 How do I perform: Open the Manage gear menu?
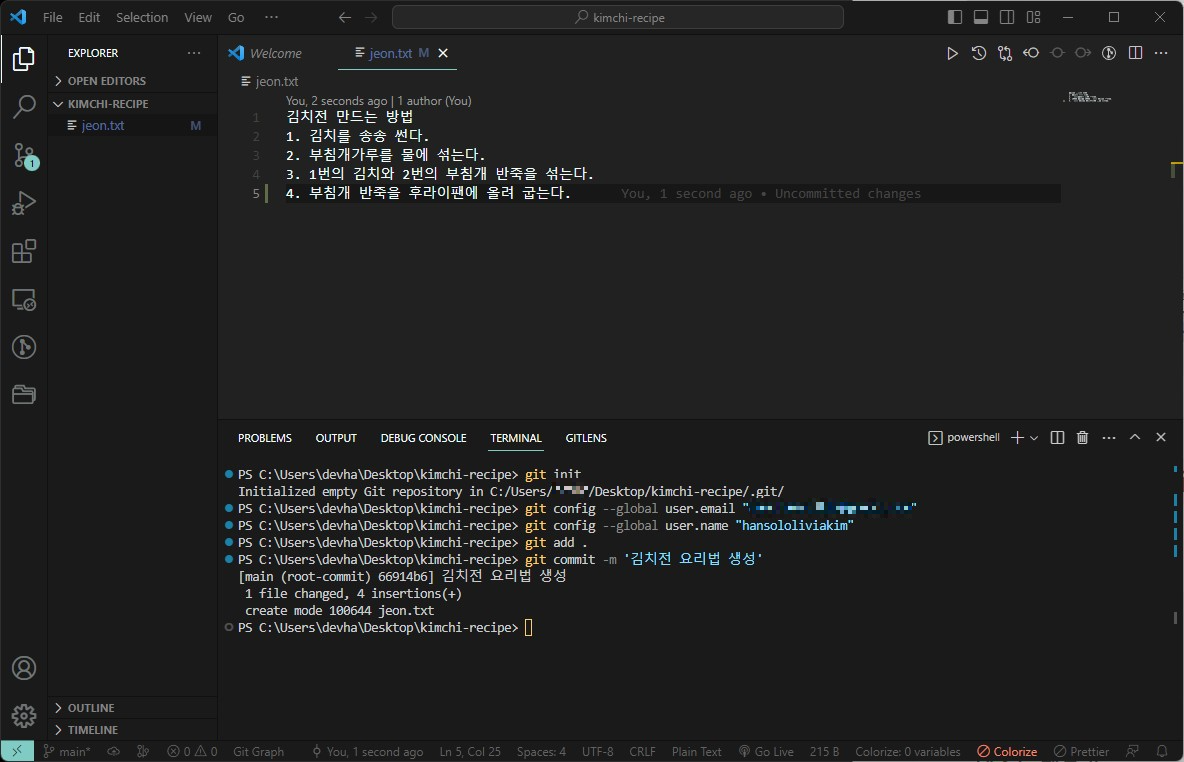[x=23, y=715]
